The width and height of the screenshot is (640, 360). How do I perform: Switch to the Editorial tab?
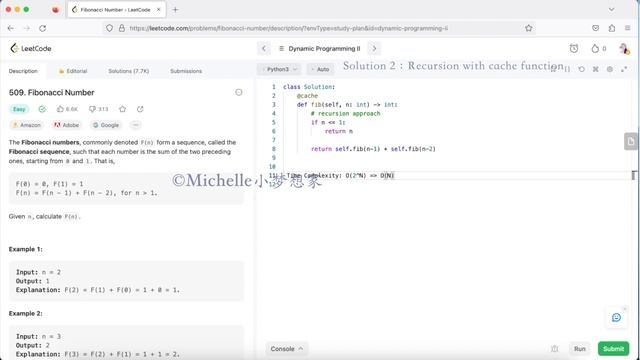(x=73, y=71)
